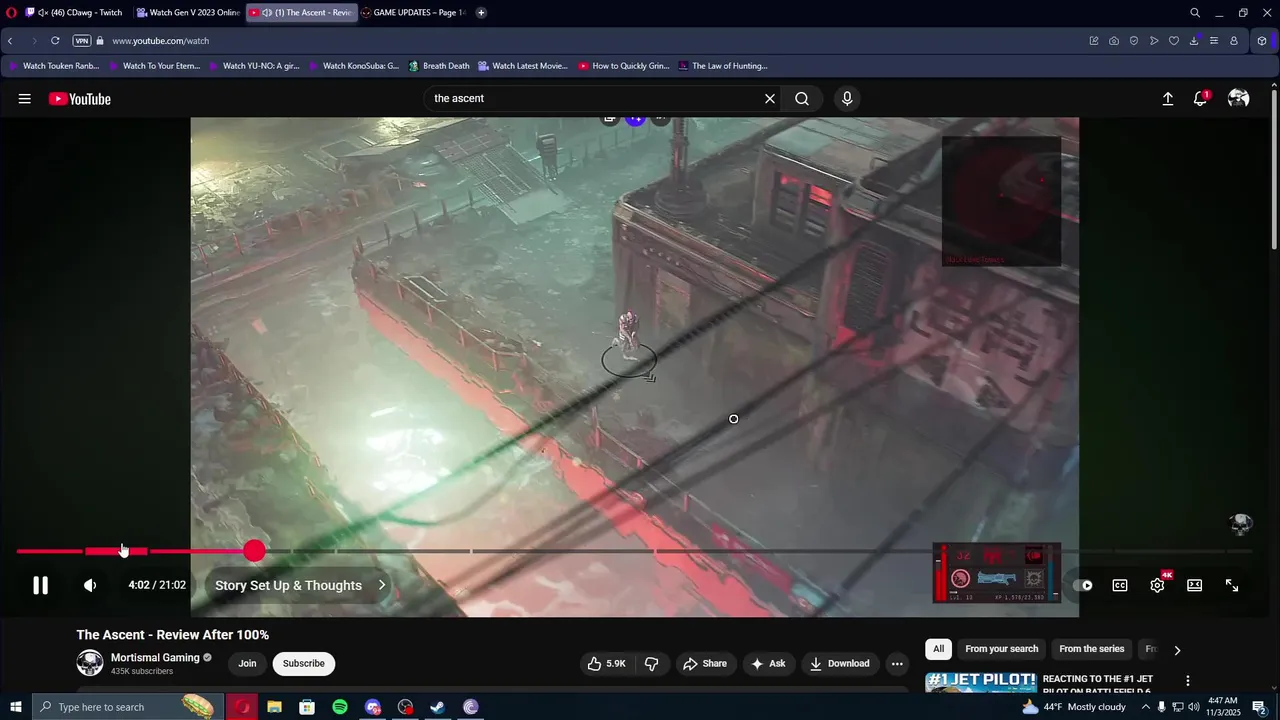Select the All filter chip
The width and height of the screenshot is (1280, 720).
pos(938,649)
